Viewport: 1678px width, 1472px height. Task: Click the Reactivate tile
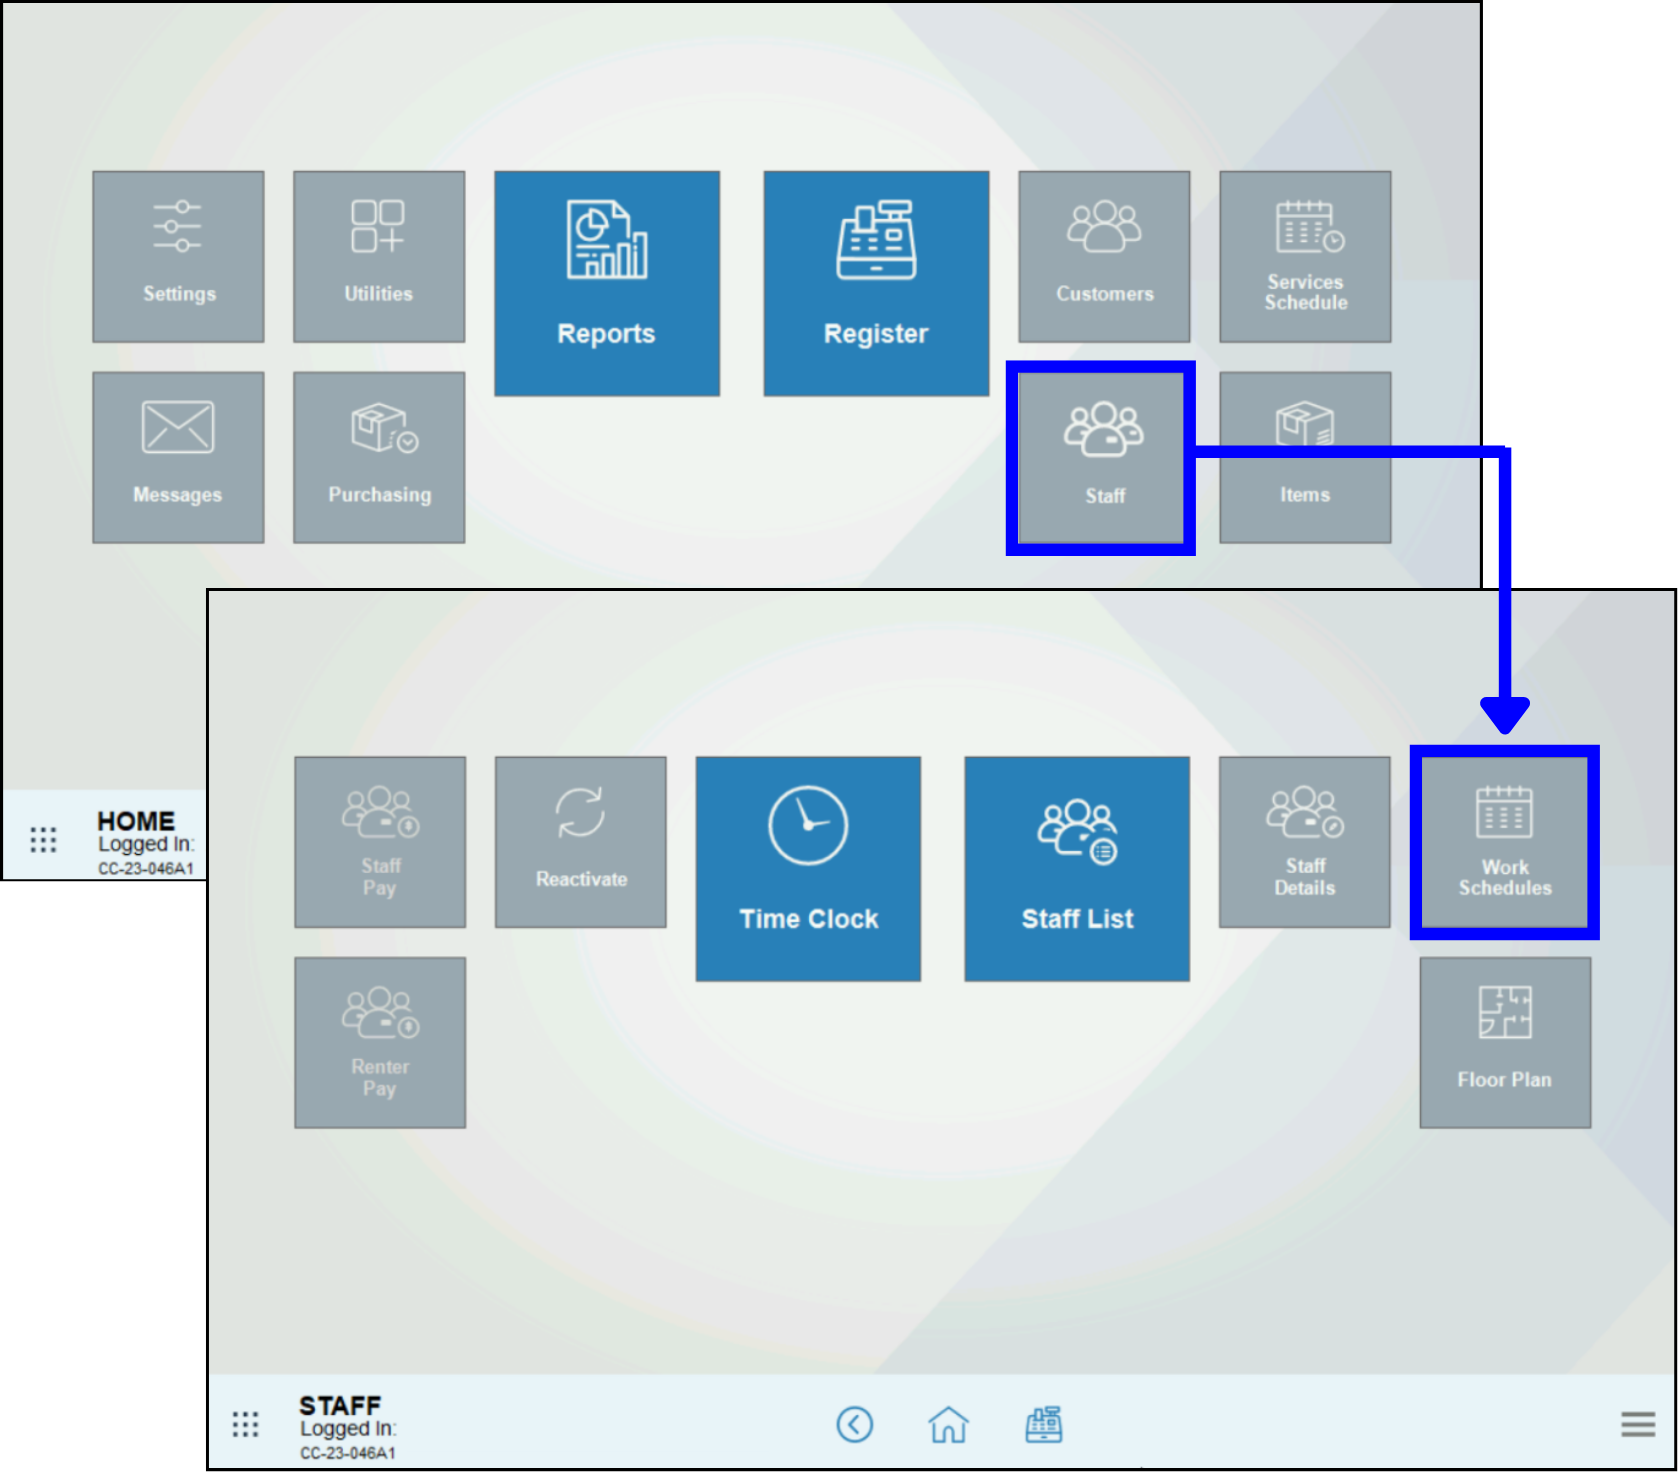(580, 842)
